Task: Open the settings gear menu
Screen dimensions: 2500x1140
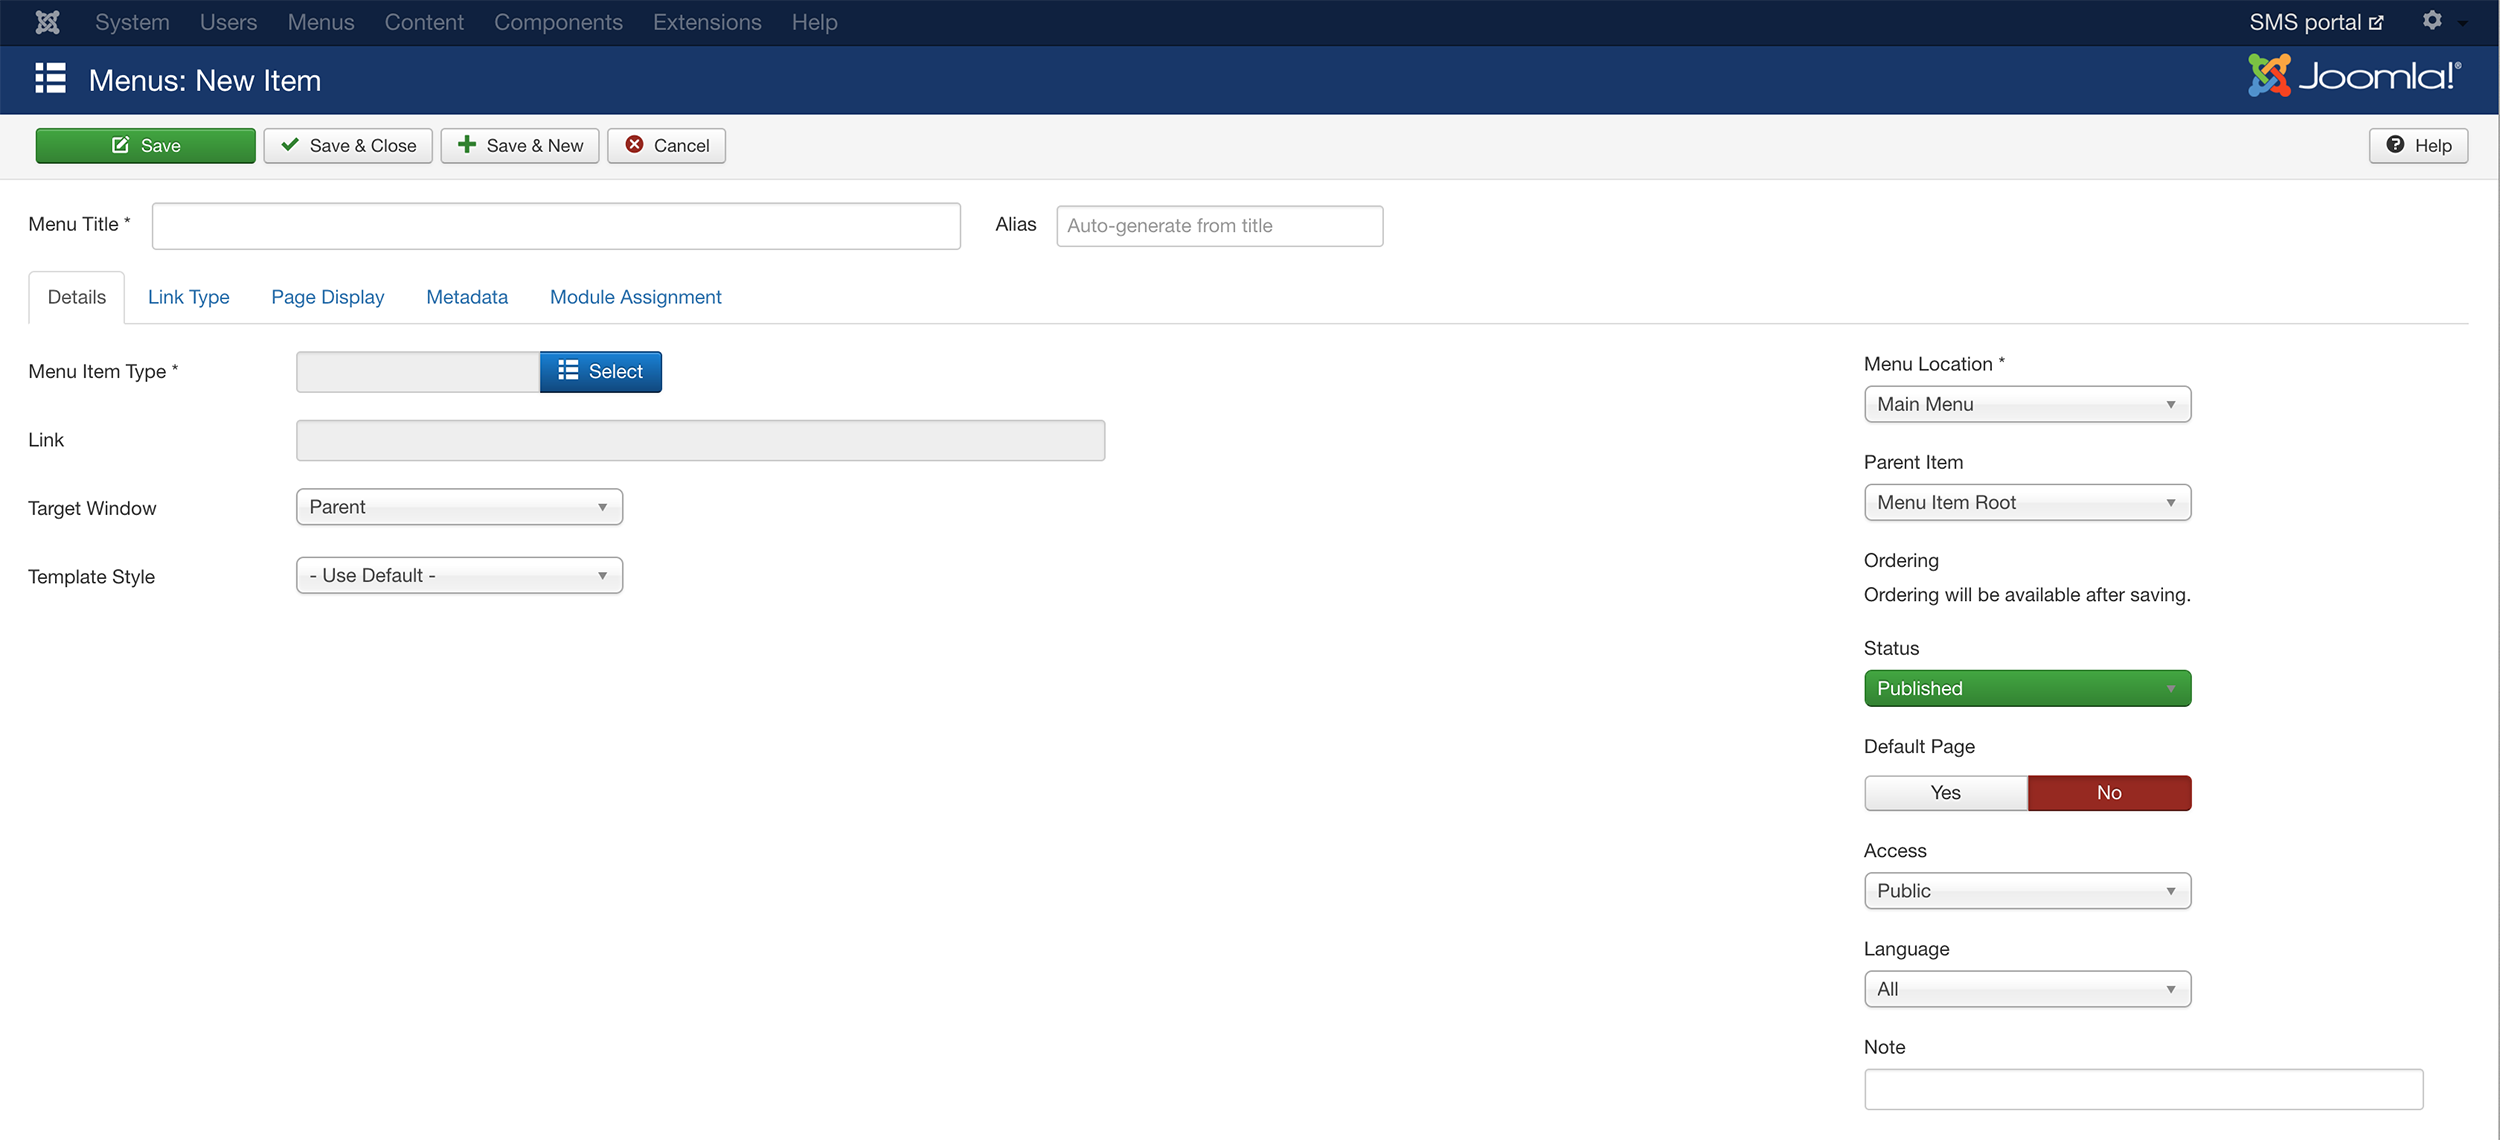Action: coord(2433,21)
